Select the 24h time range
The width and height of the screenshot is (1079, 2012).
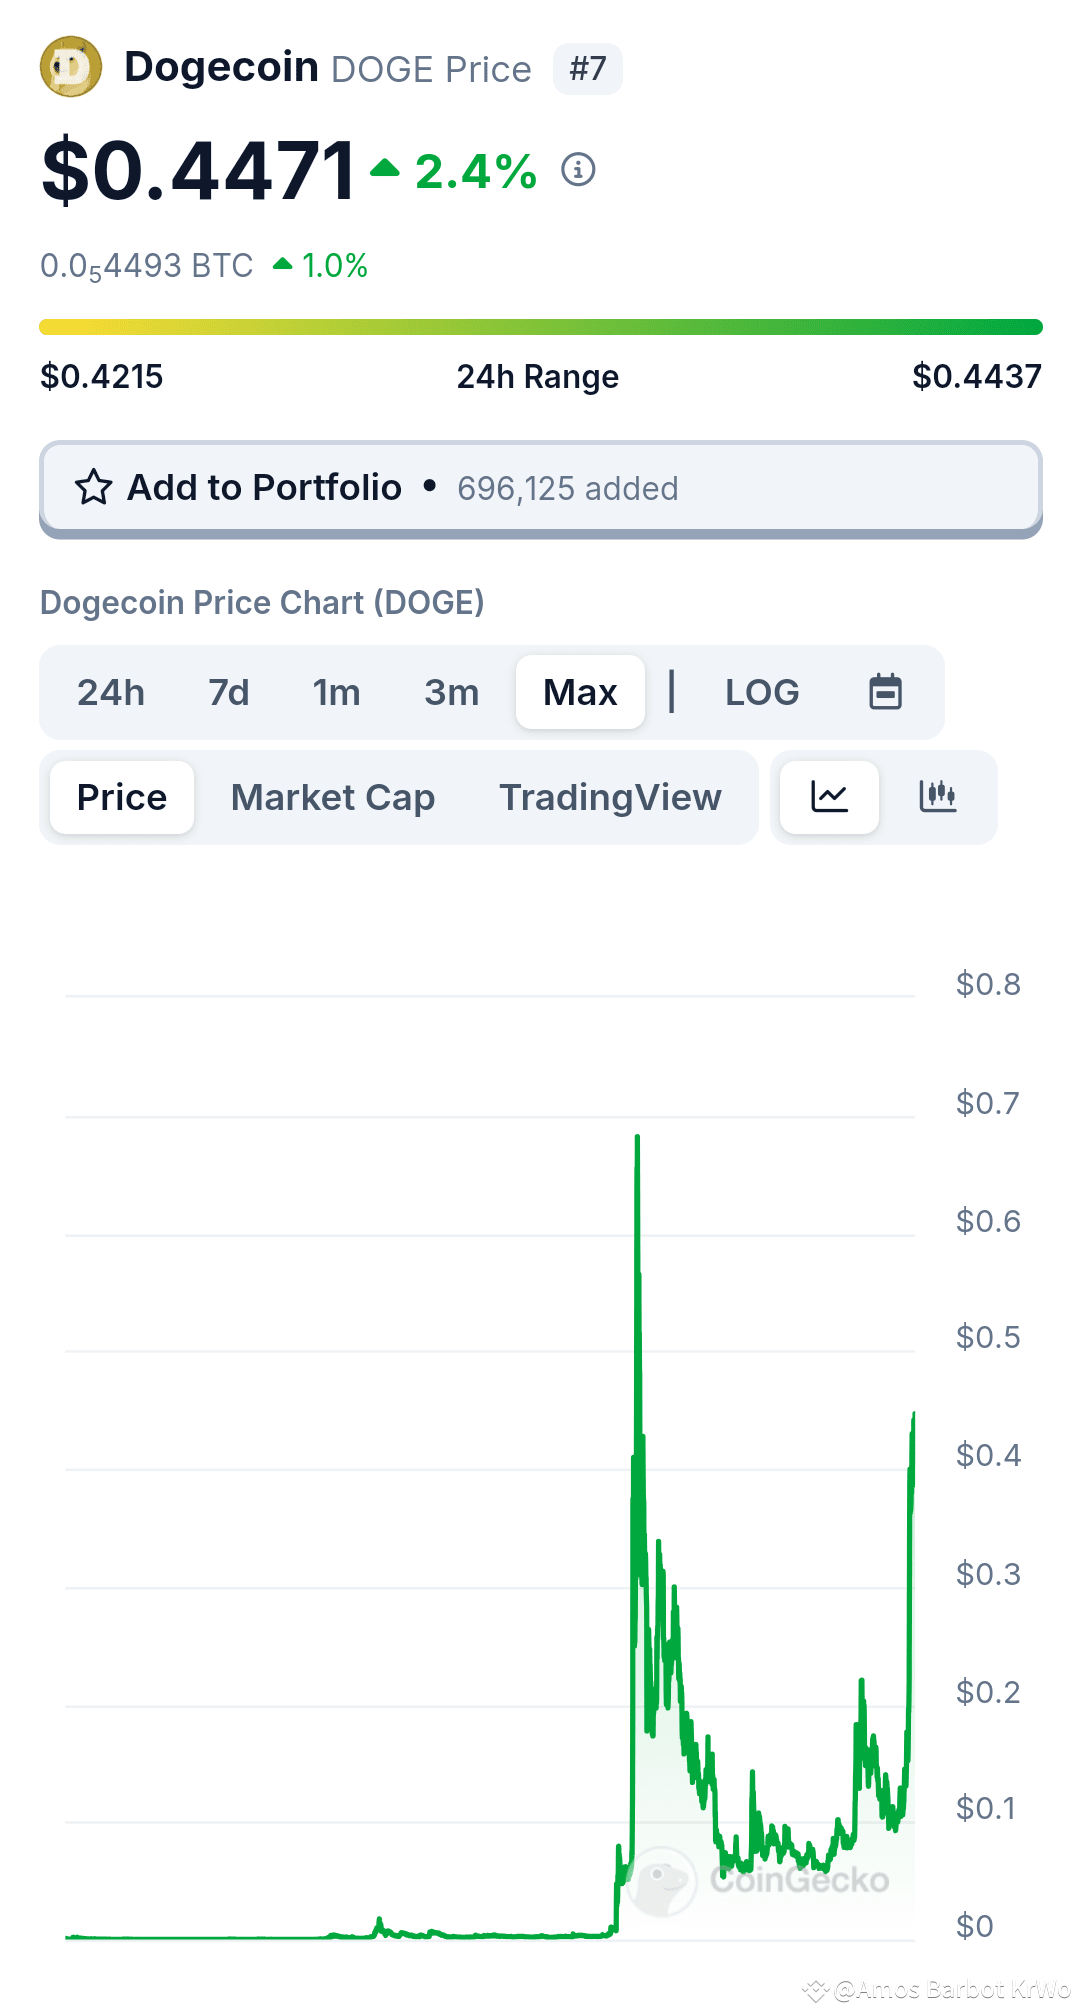click(x=111, y=692)
